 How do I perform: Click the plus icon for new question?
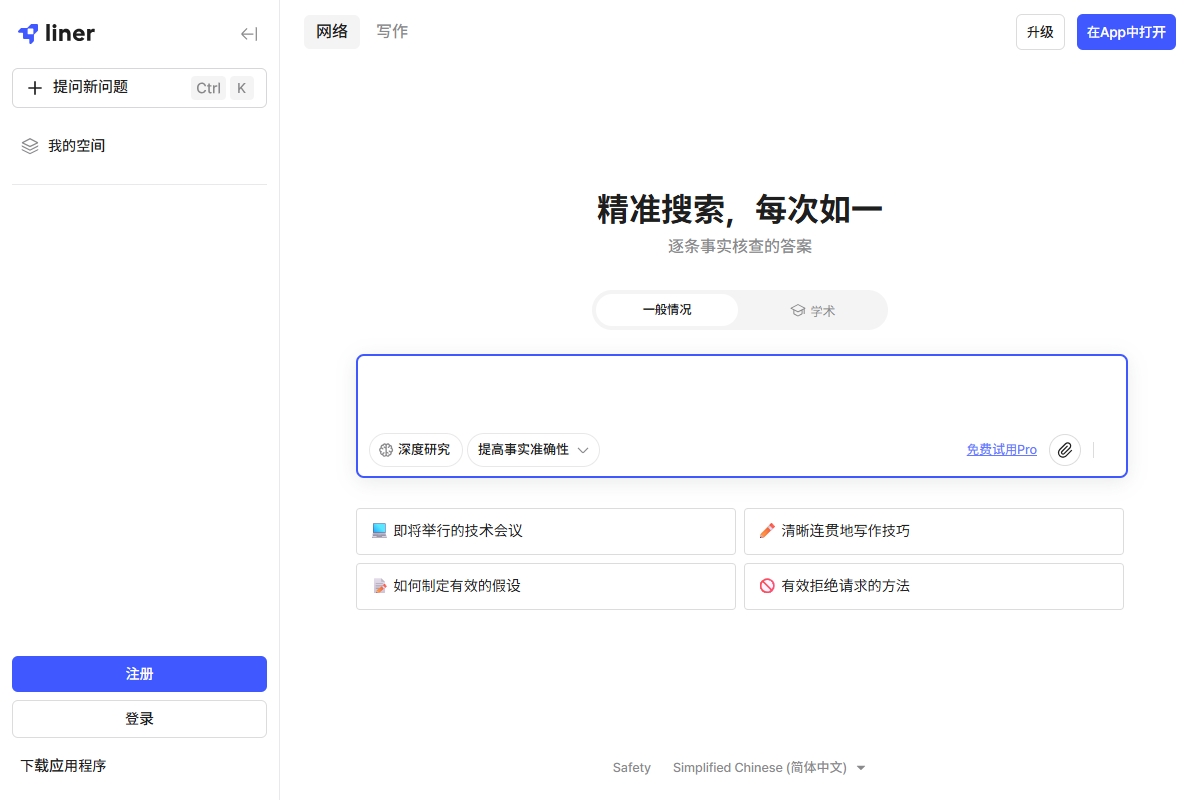(35, 88)
